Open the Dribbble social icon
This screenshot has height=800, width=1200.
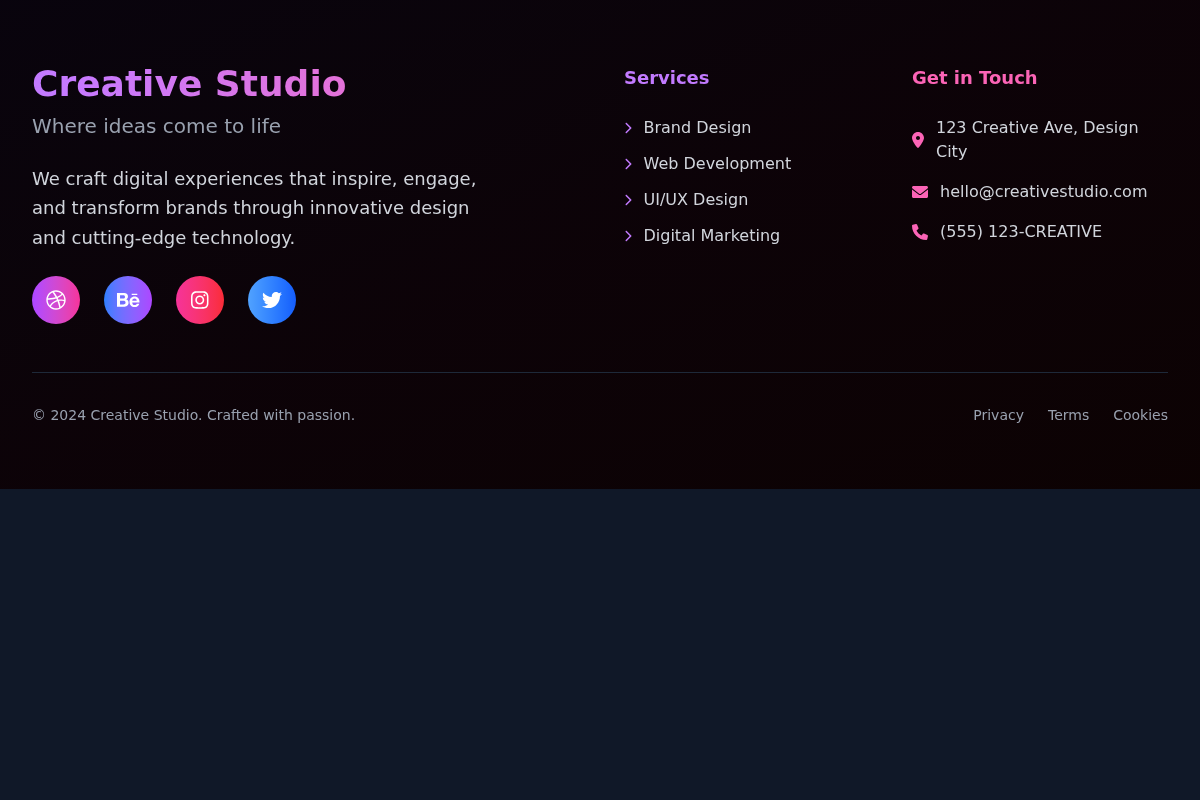point(56,300)
